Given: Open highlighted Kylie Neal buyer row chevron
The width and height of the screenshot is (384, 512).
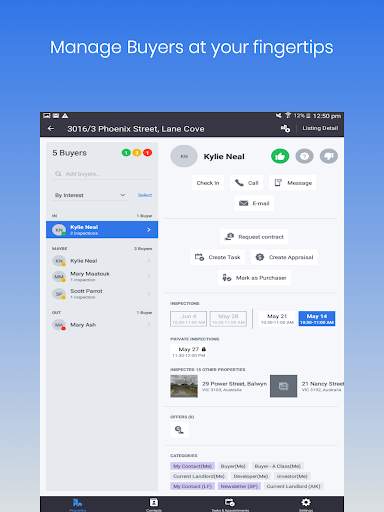Looking at the screenshot, I should 149,230.
